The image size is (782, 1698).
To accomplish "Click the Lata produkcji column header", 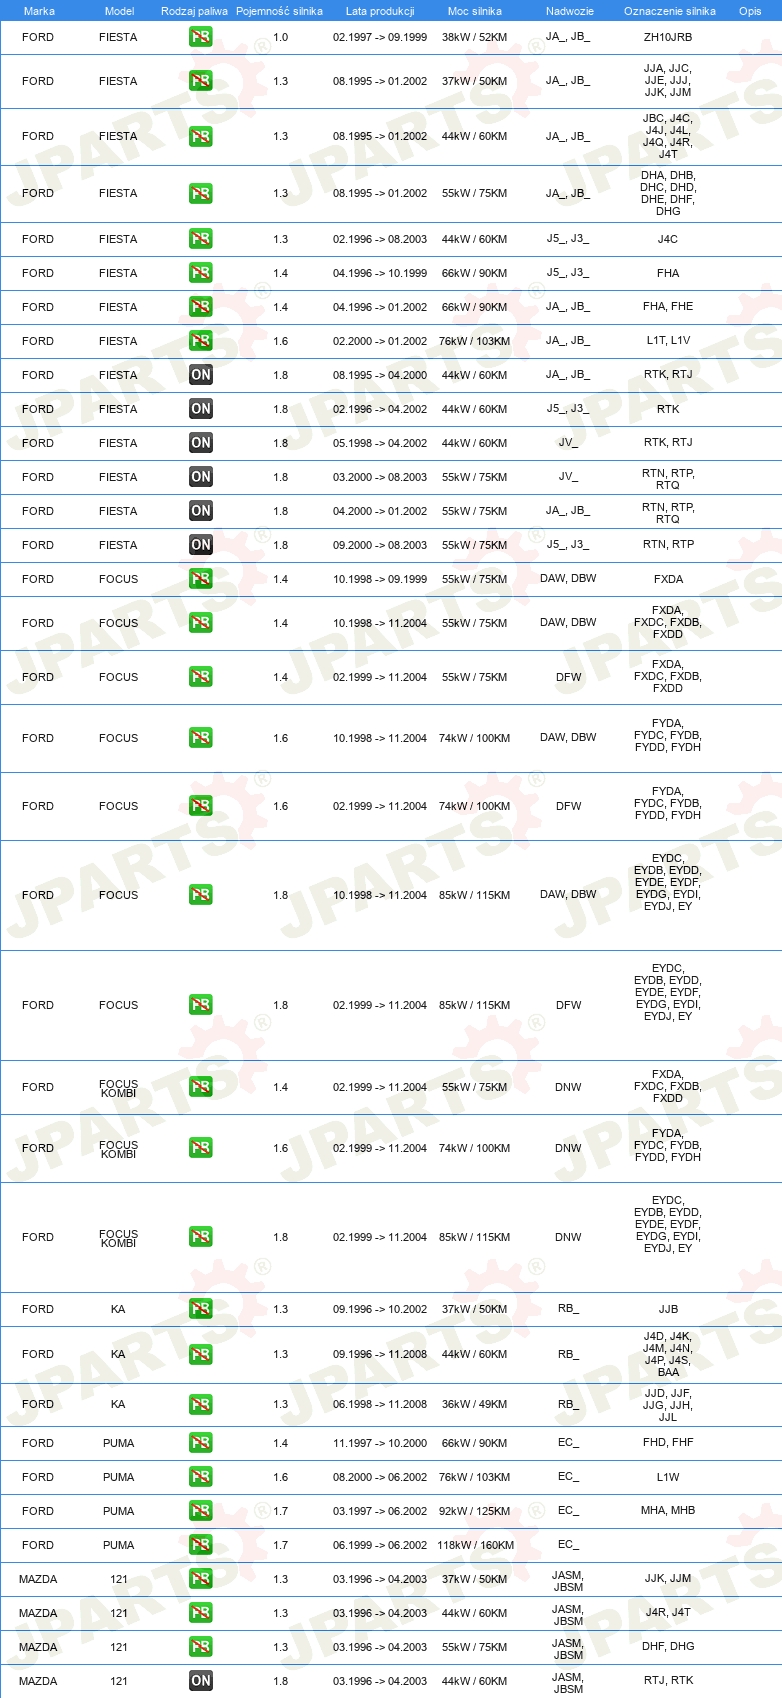I will 380,11.
